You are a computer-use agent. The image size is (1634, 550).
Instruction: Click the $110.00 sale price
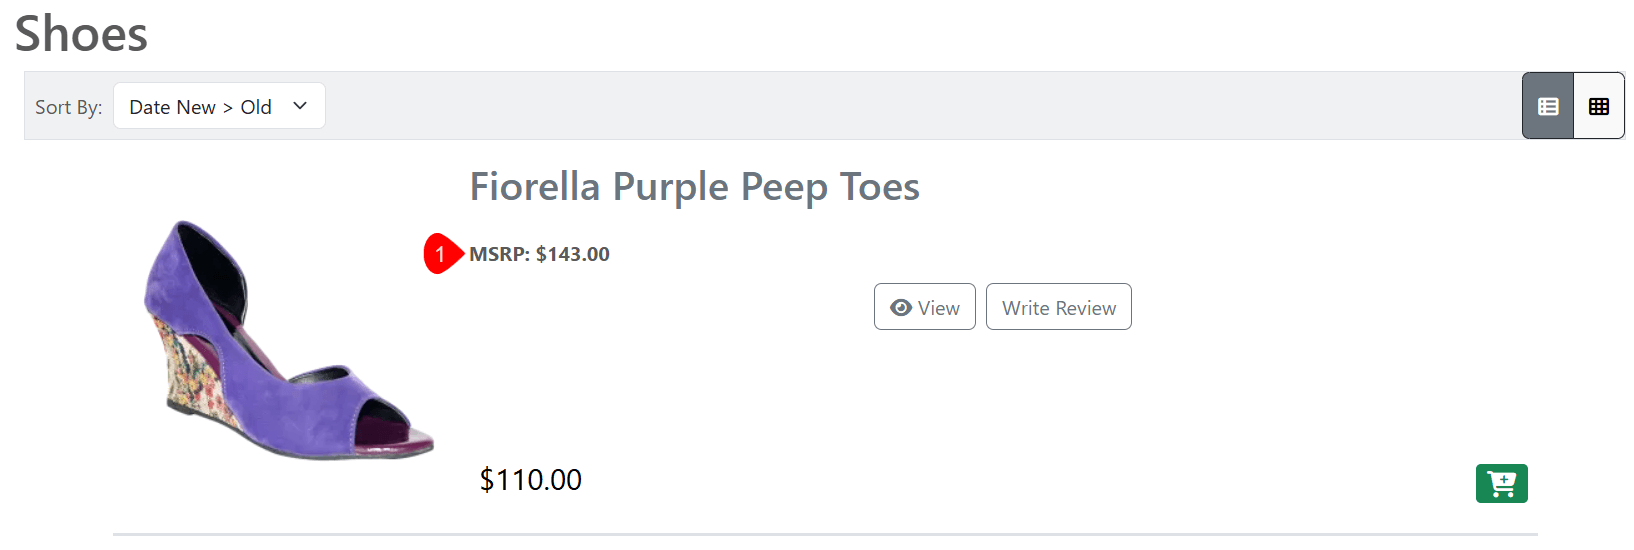pyautogui.click(x=530, y=480)
